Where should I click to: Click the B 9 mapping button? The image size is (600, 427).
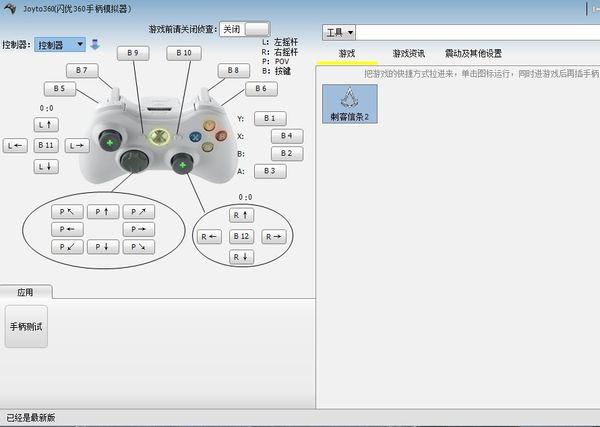coord(133,53)
